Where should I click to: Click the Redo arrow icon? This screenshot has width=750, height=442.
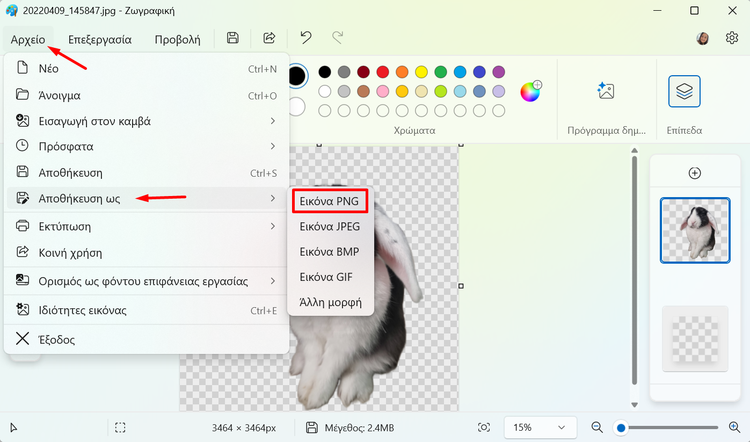click(x=338, y=38)
